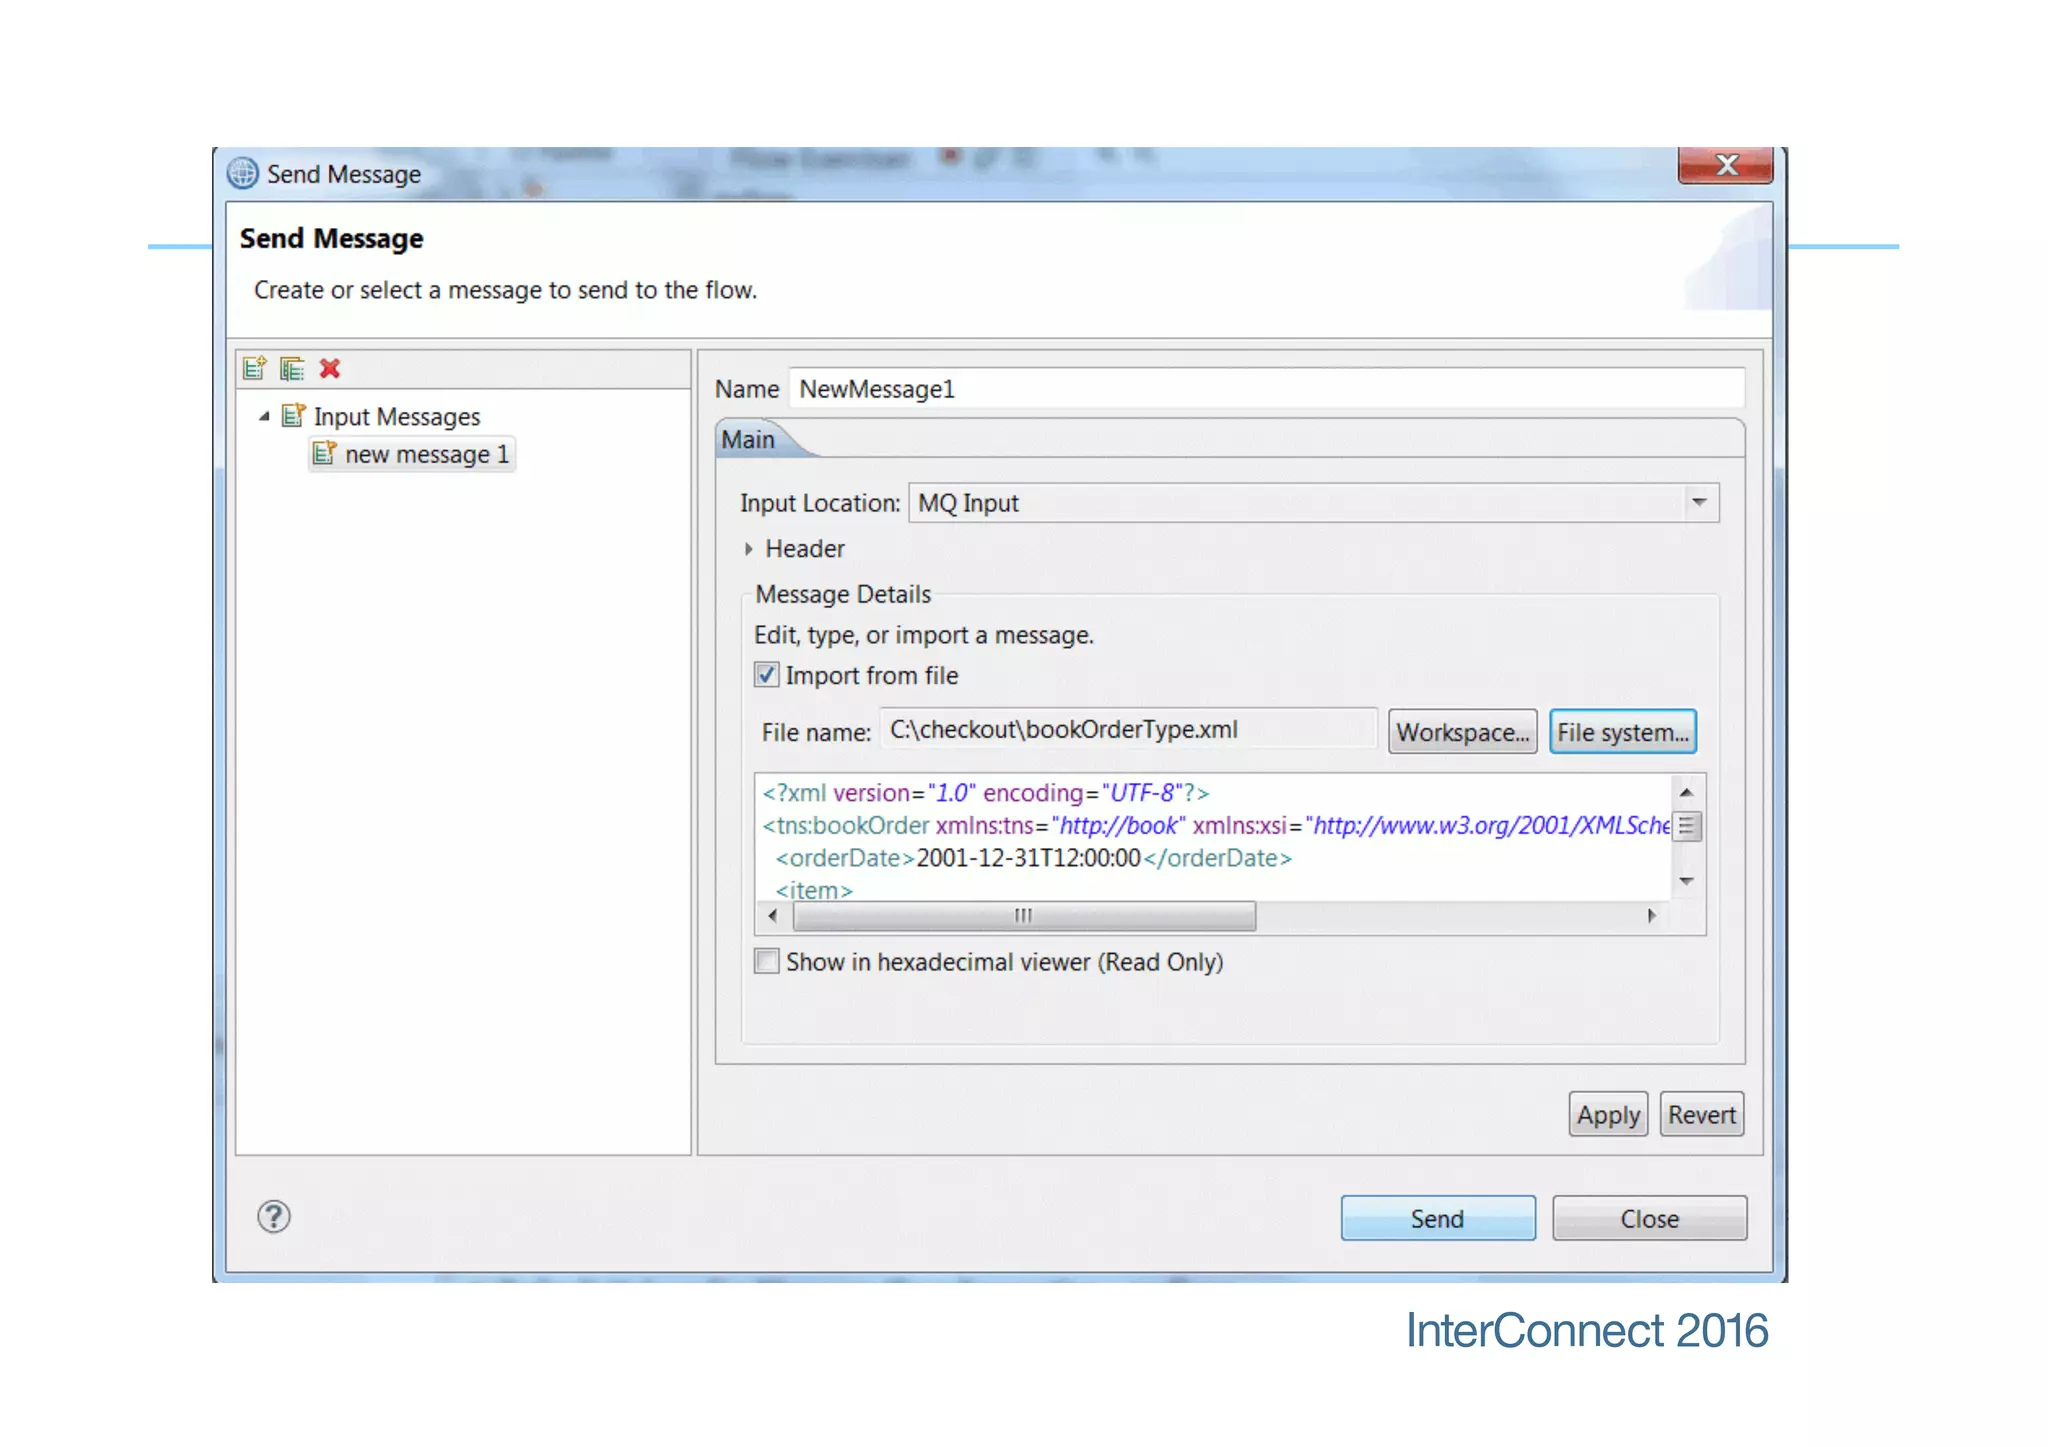Select new message 1 in the tree
The height and width of the screenshot is (1447, 2048).
[427, 455]
